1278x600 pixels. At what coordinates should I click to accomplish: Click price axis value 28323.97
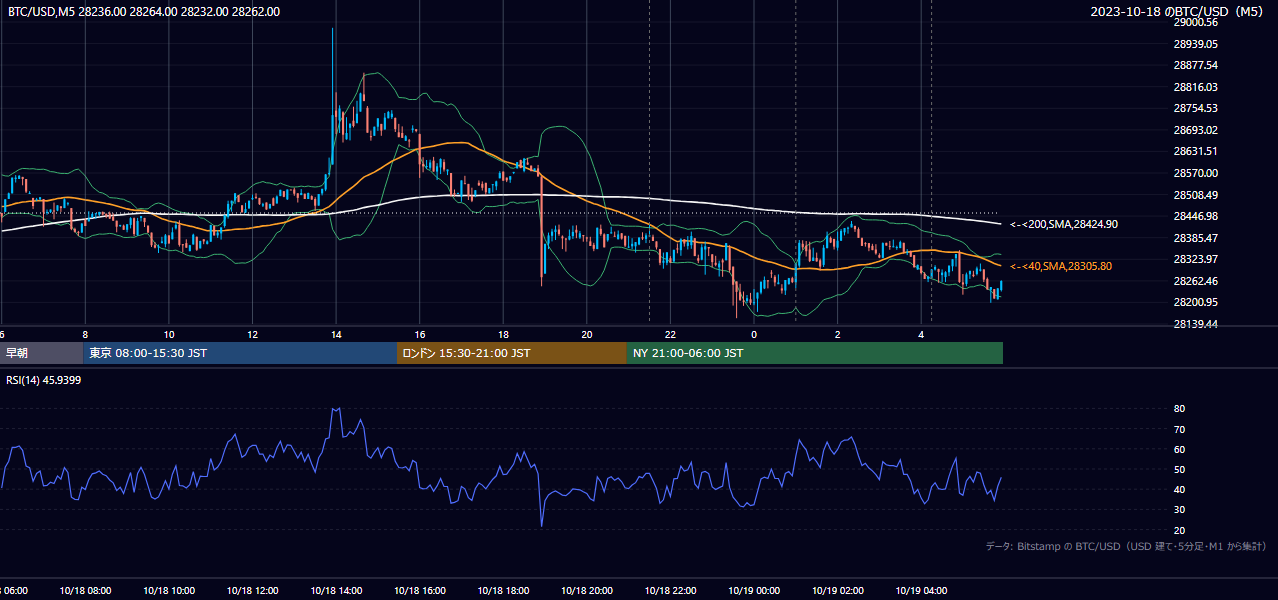tap(1195, 259)
